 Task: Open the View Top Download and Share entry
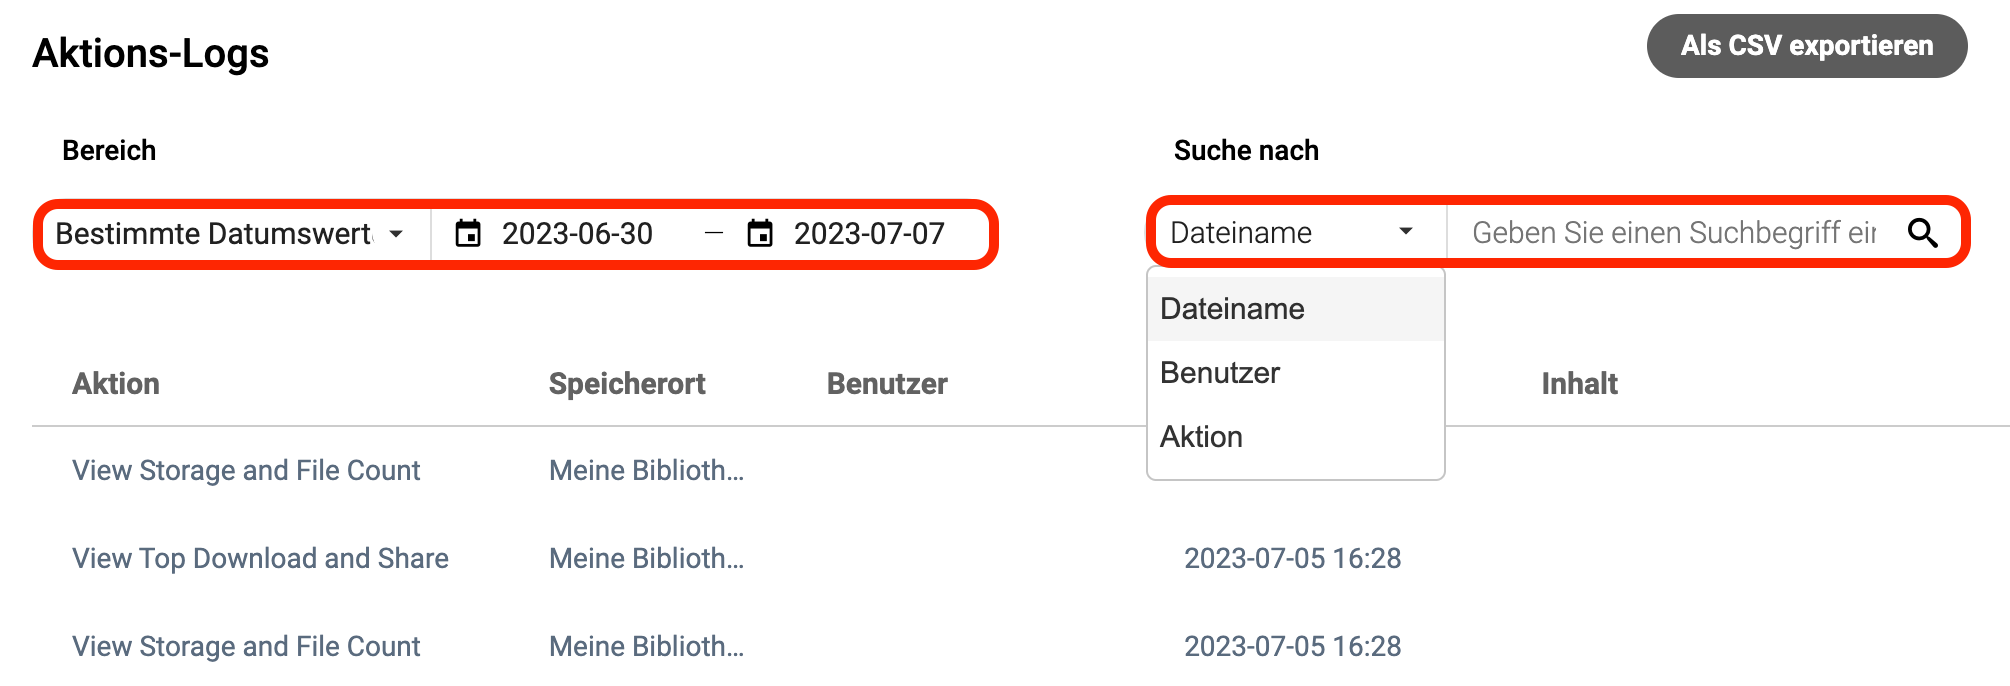click(260, 558)
